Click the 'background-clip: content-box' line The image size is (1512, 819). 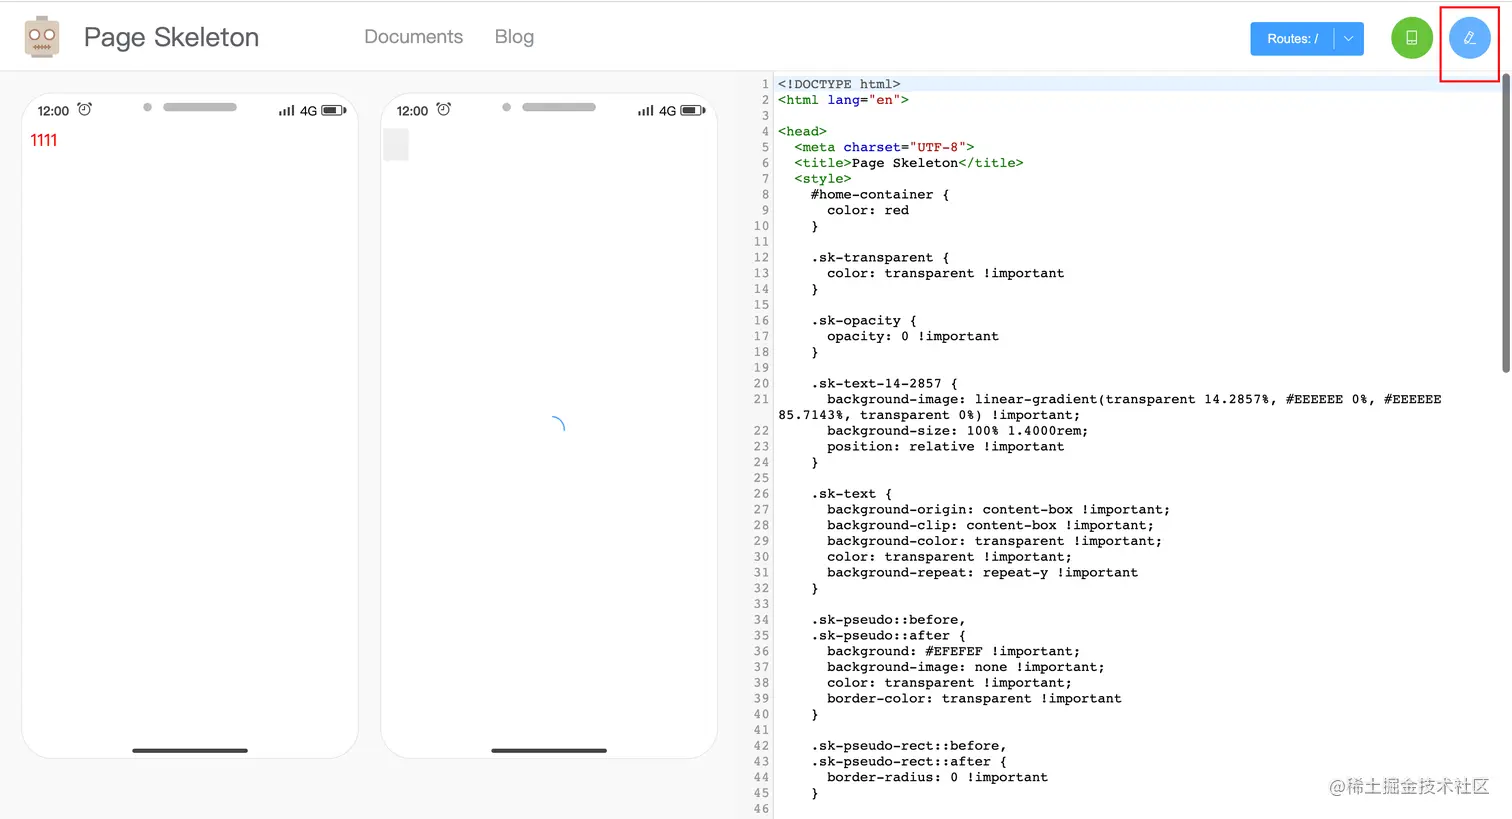[991, 525]
